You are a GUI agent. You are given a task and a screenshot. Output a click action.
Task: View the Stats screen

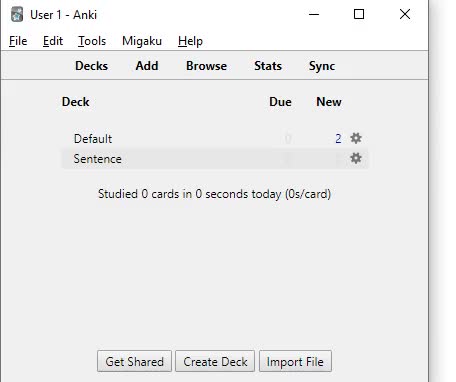(268, 66)
